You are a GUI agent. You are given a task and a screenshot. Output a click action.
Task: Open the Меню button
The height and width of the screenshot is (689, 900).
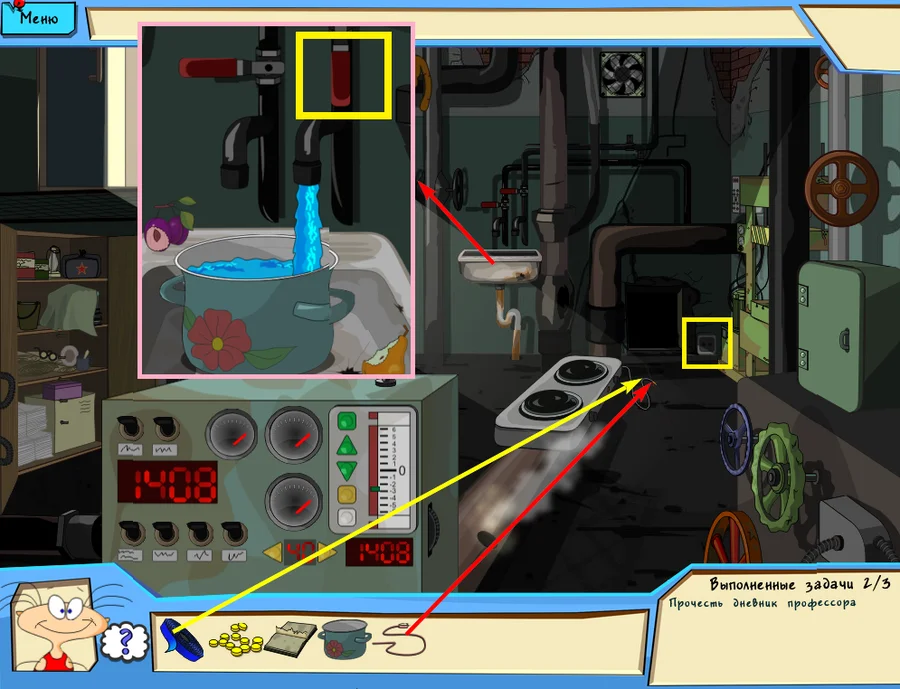tap(38, 17)
